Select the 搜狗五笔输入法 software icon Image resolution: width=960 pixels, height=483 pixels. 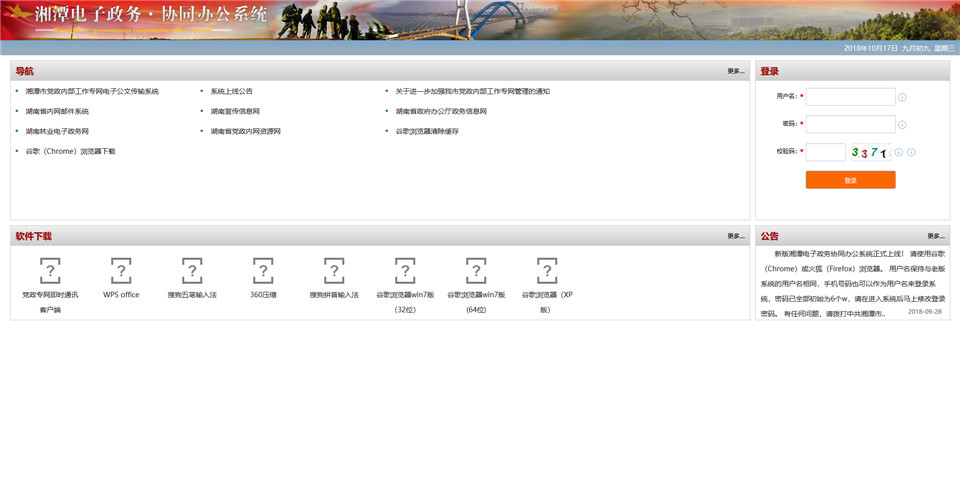pyautogui.click(x=192, y=270)
